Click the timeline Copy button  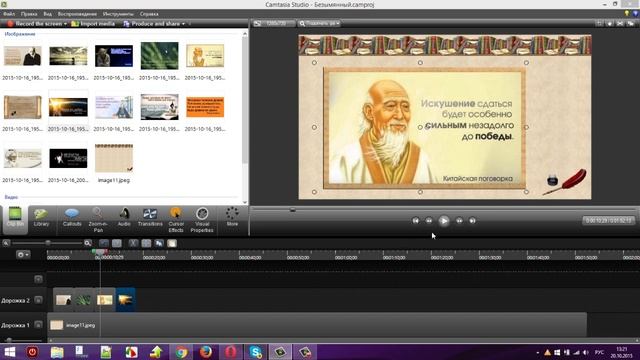(x=159, y=243)
